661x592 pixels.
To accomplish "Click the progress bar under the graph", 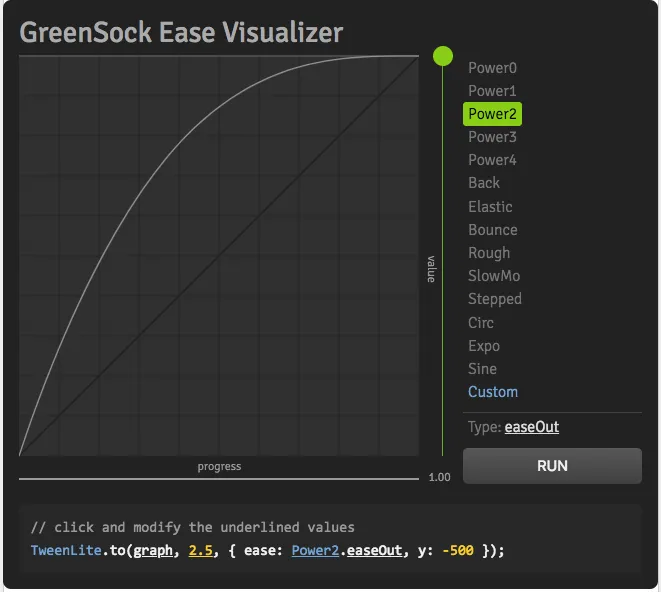I will 219,479.
